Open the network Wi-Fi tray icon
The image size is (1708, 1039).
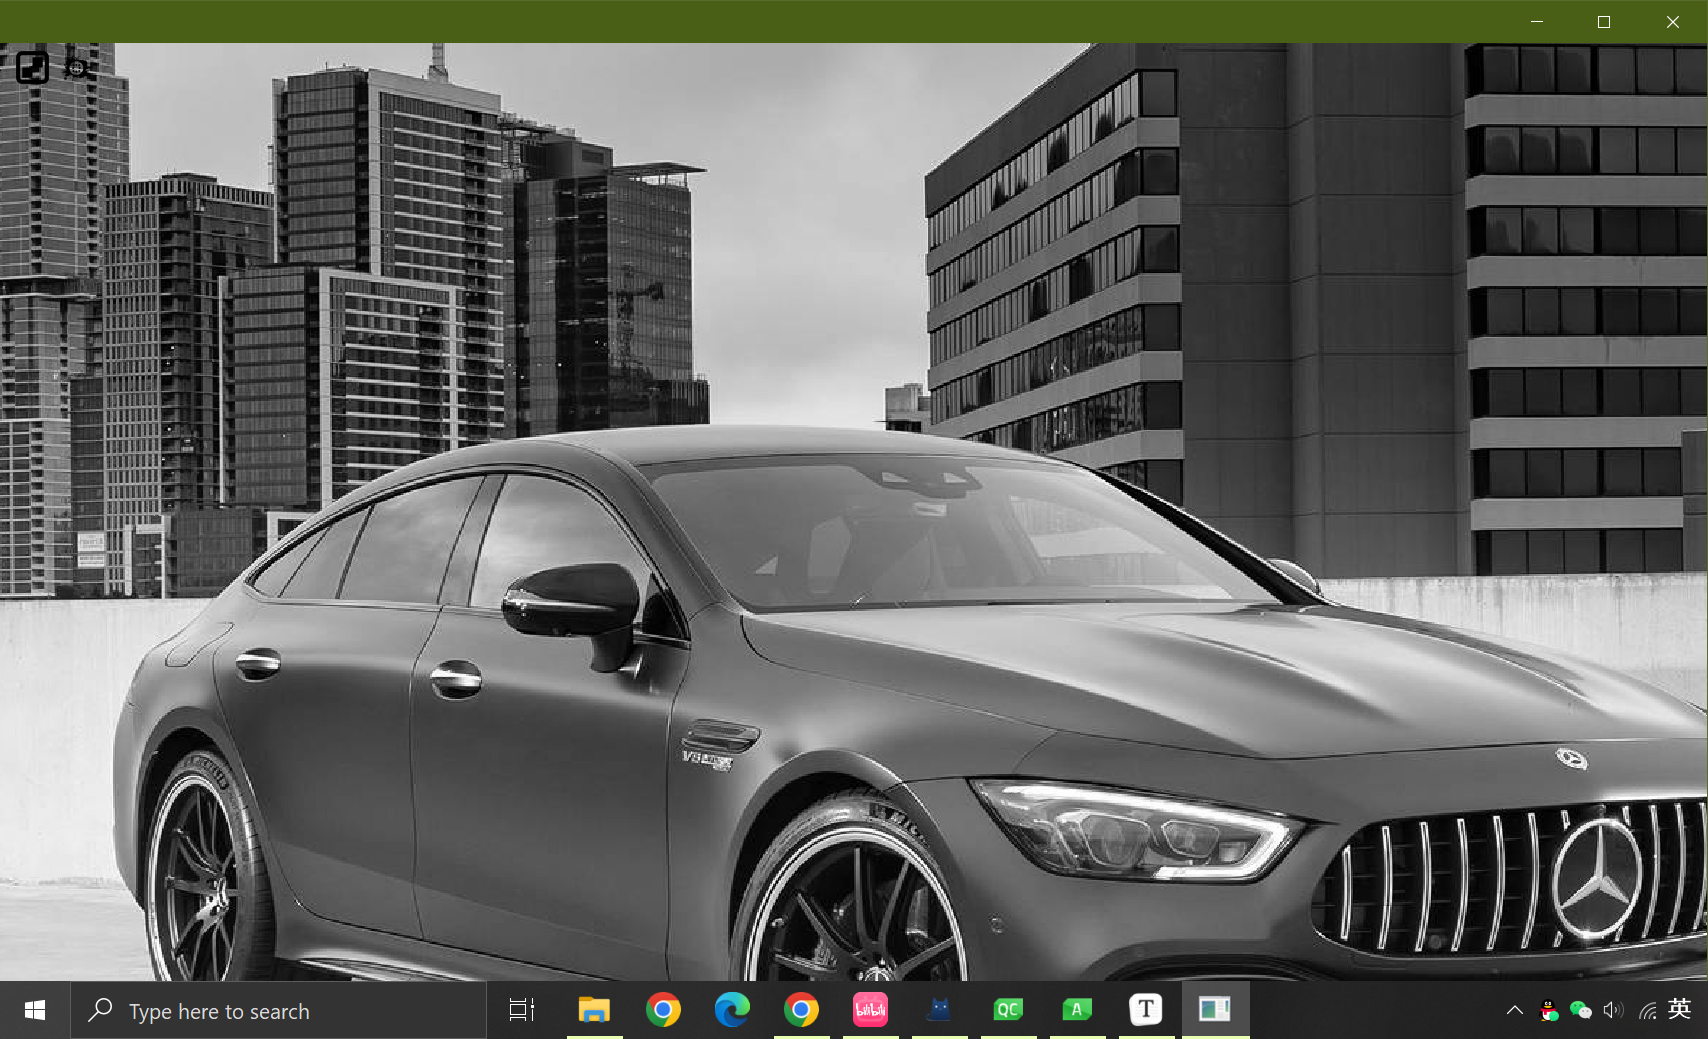coord(1647,1011)
